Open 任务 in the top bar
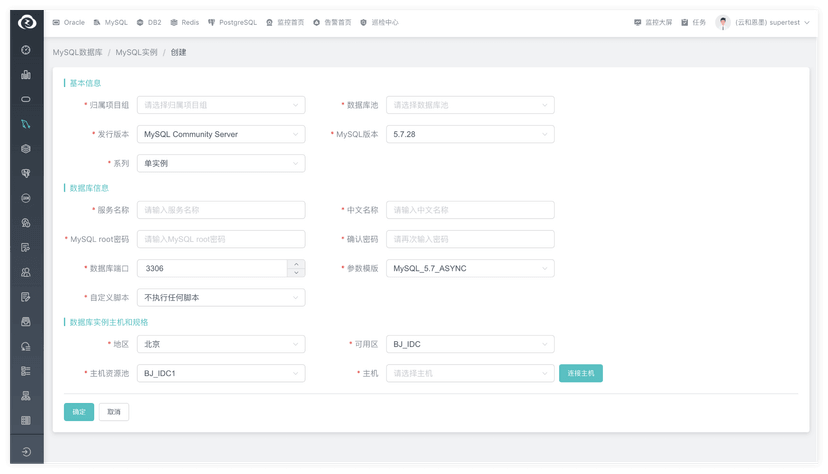 (x=693, y=22)
